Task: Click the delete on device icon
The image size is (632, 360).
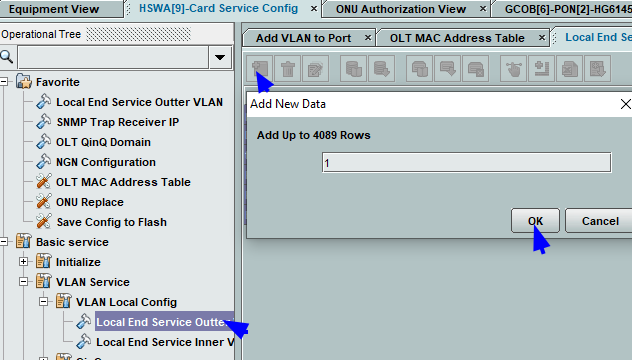Action: tap(476, 69)
